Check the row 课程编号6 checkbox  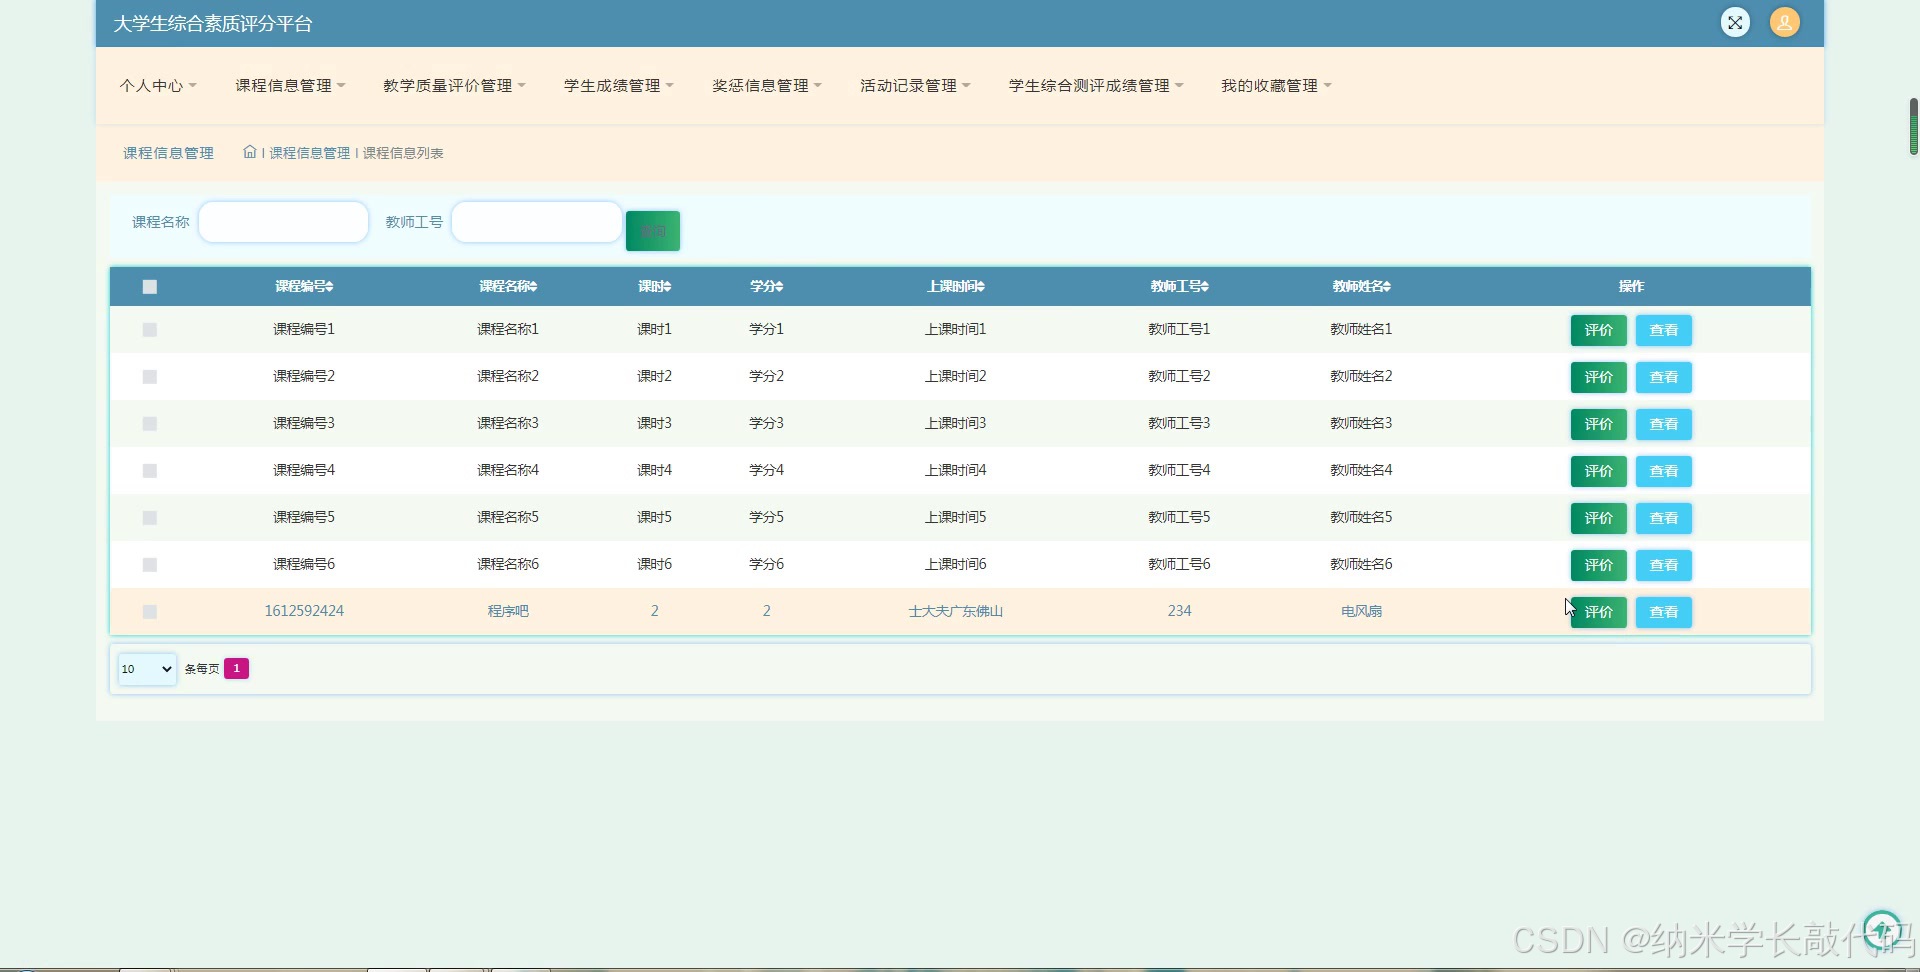pos(150,565)
